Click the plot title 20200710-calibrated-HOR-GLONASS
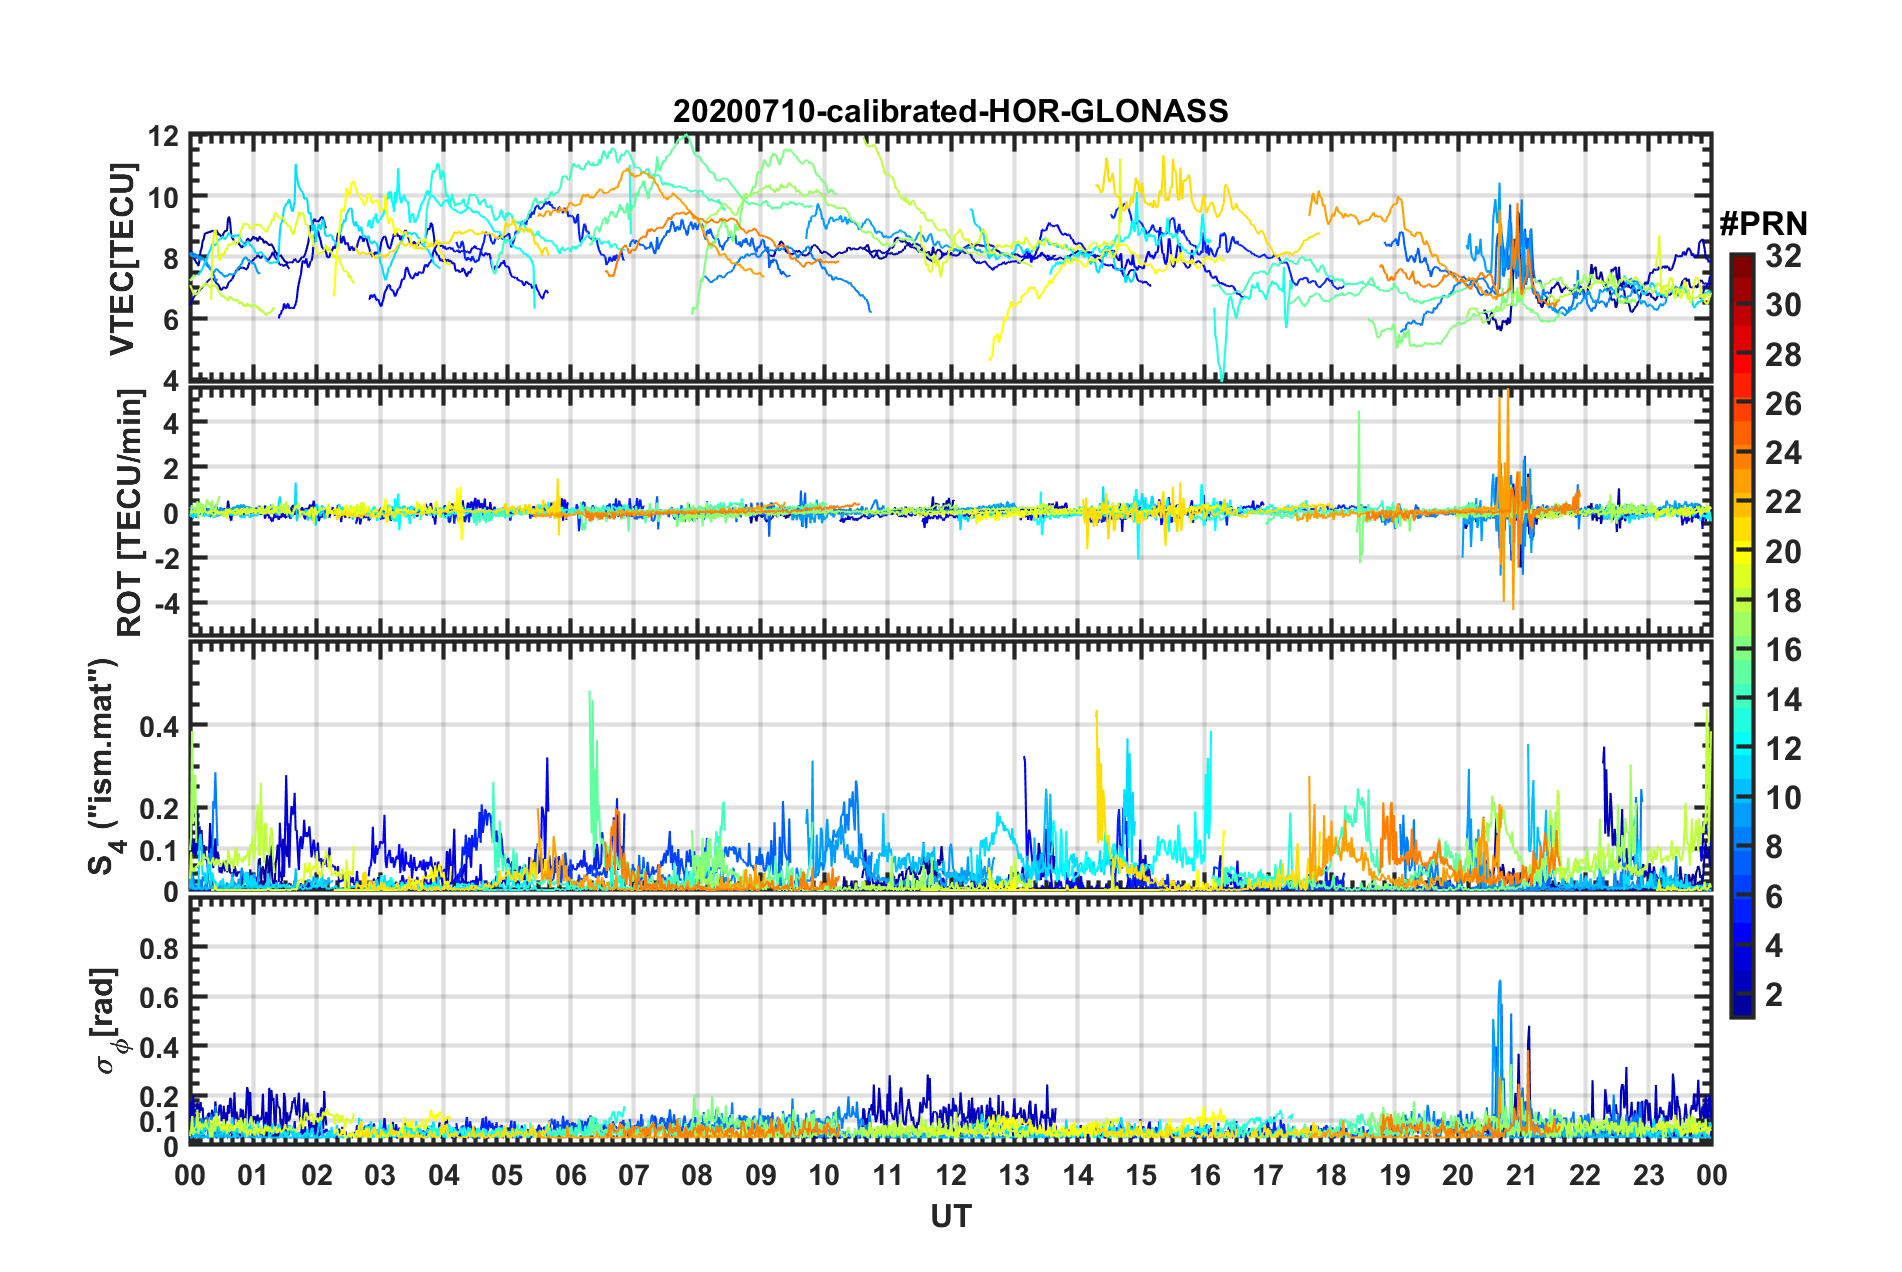The height and width of the screenshot is (1272, 1902). pos(950,111)
